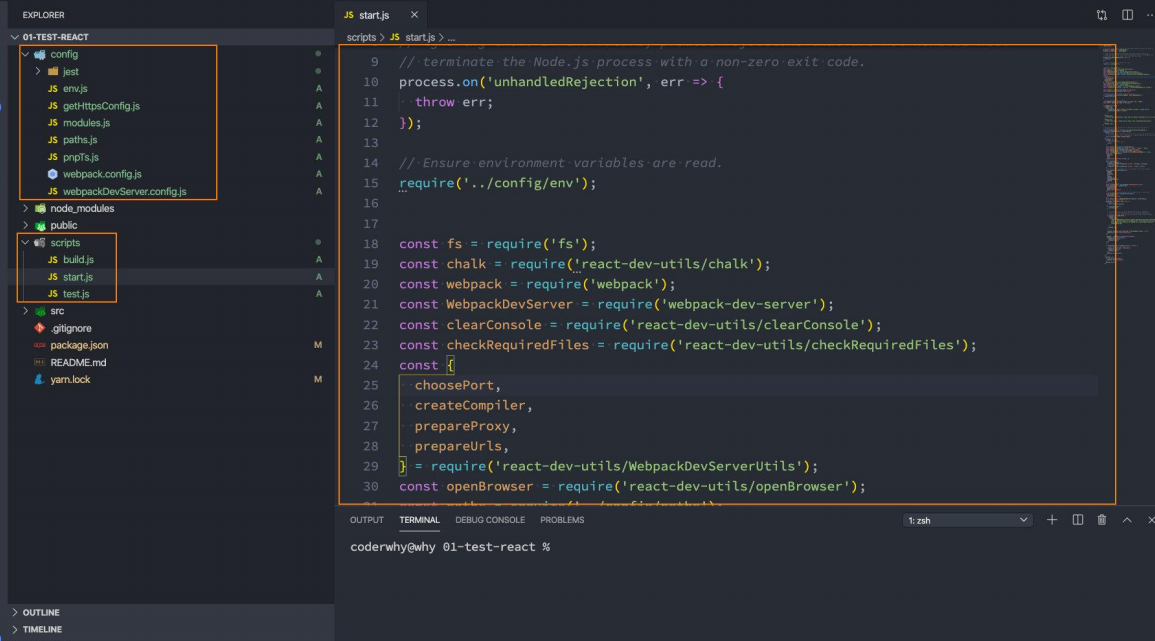Click the JS icon beside getHttpsConfig.js
Screen dimensions: 1155x641
point(52,106)
